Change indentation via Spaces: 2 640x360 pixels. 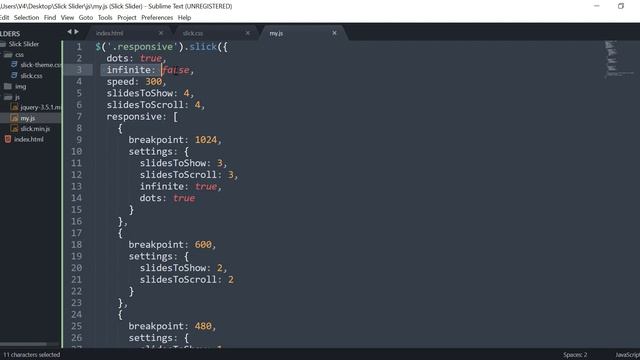(575, 355)
